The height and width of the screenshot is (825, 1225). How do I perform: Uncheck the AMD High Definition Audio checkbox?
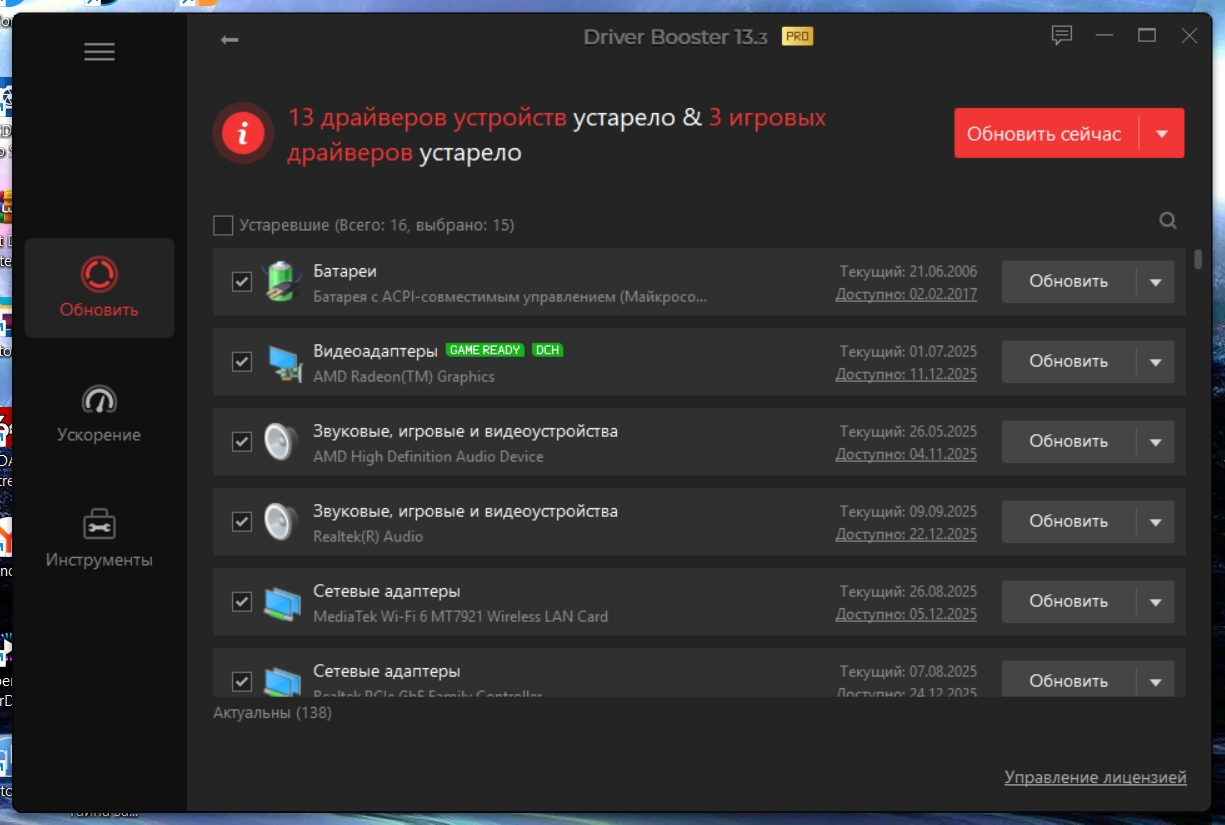tap(241, 441)
